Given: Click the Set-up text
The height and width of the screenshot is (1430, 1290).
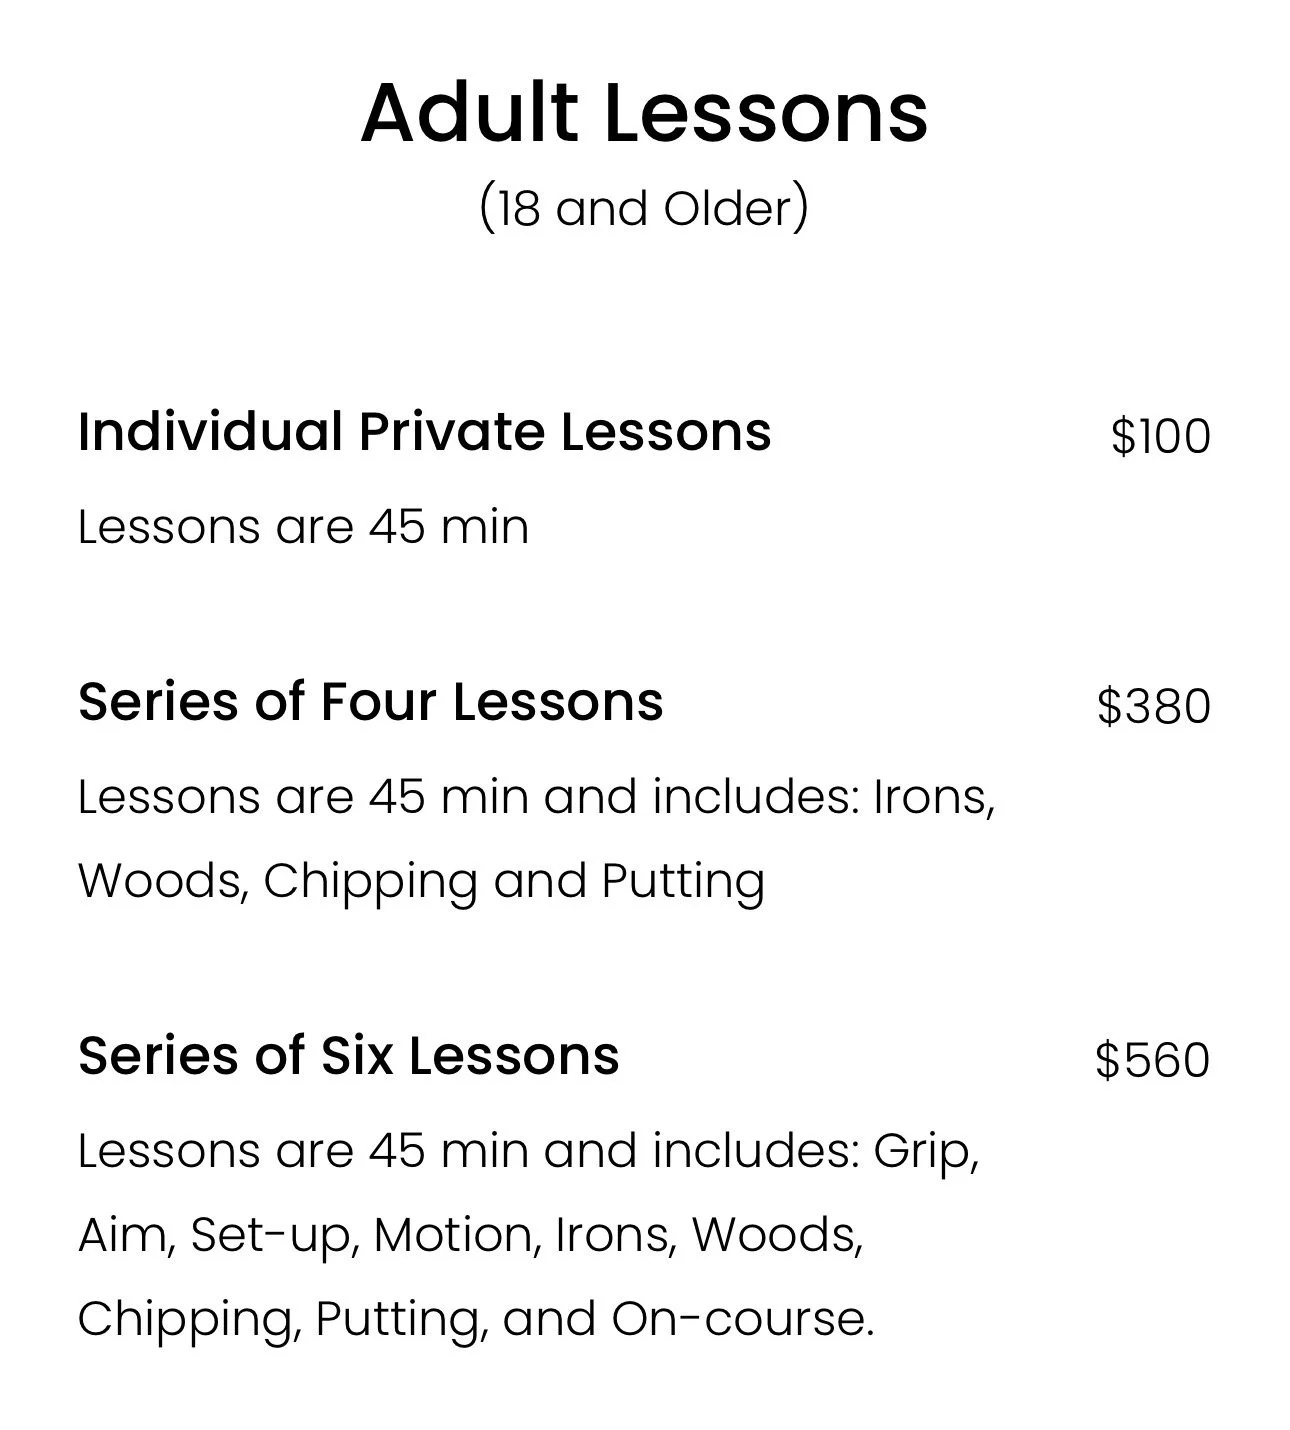Looking at the screenshot, I should click(x=268, y=1237).
